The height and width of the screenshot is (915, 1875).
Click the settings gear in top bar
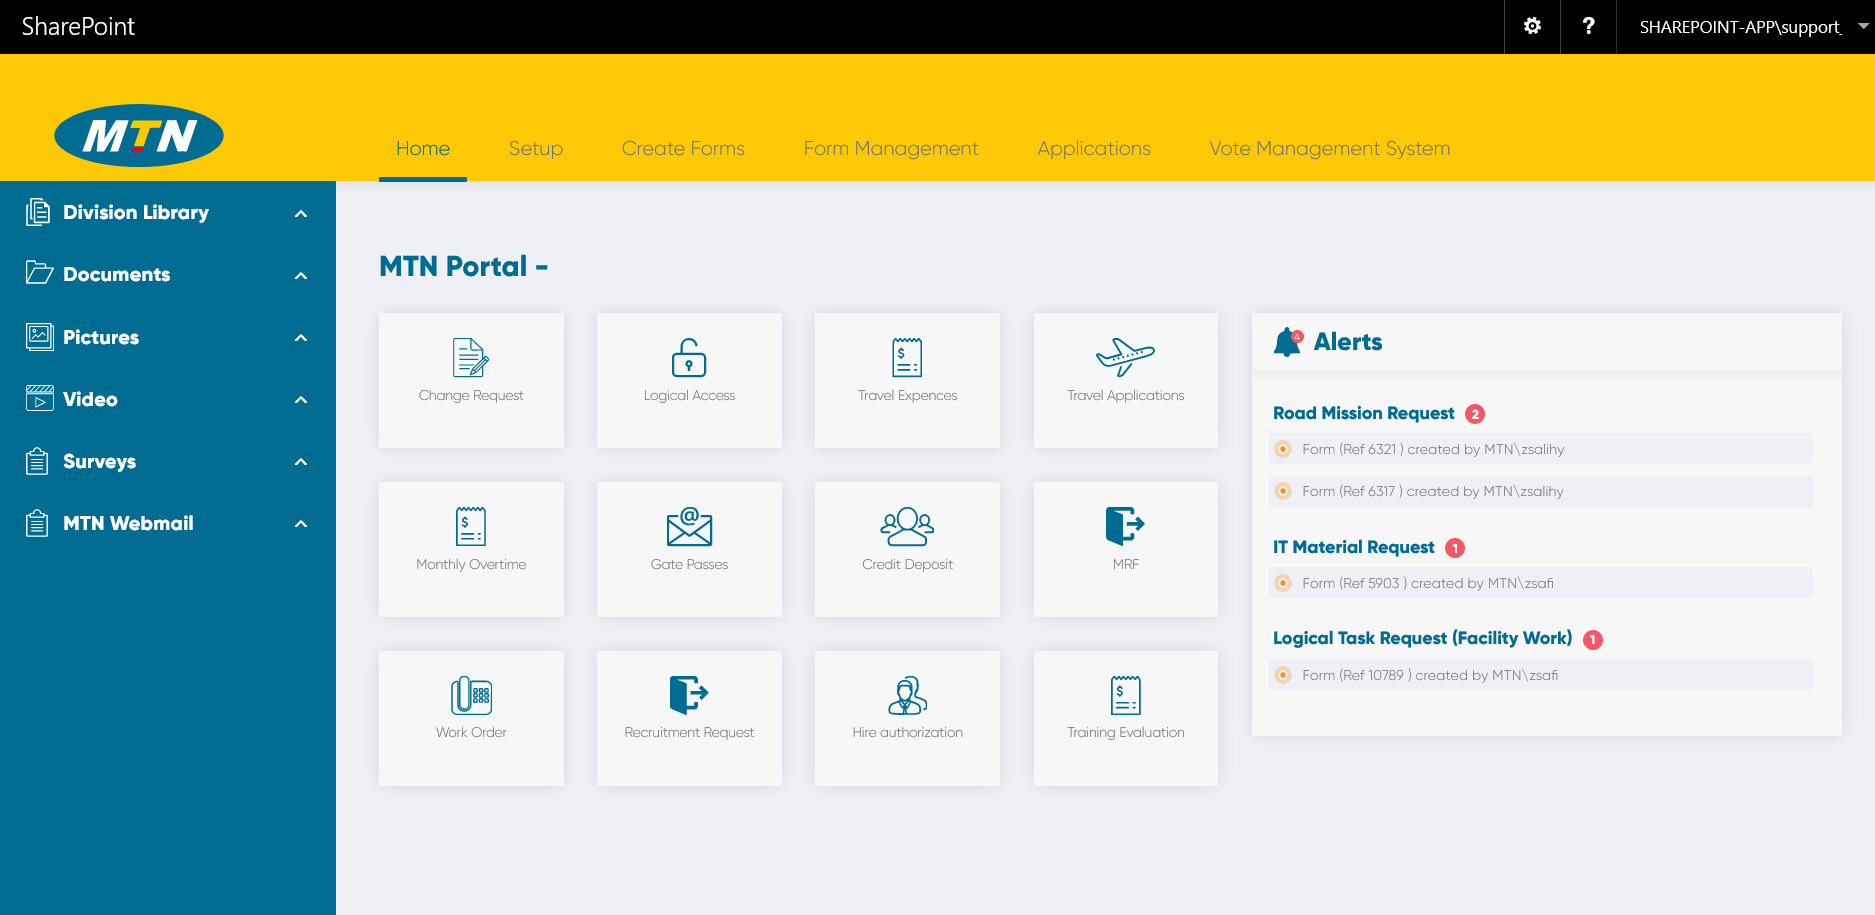click(x=1532, y=26)
